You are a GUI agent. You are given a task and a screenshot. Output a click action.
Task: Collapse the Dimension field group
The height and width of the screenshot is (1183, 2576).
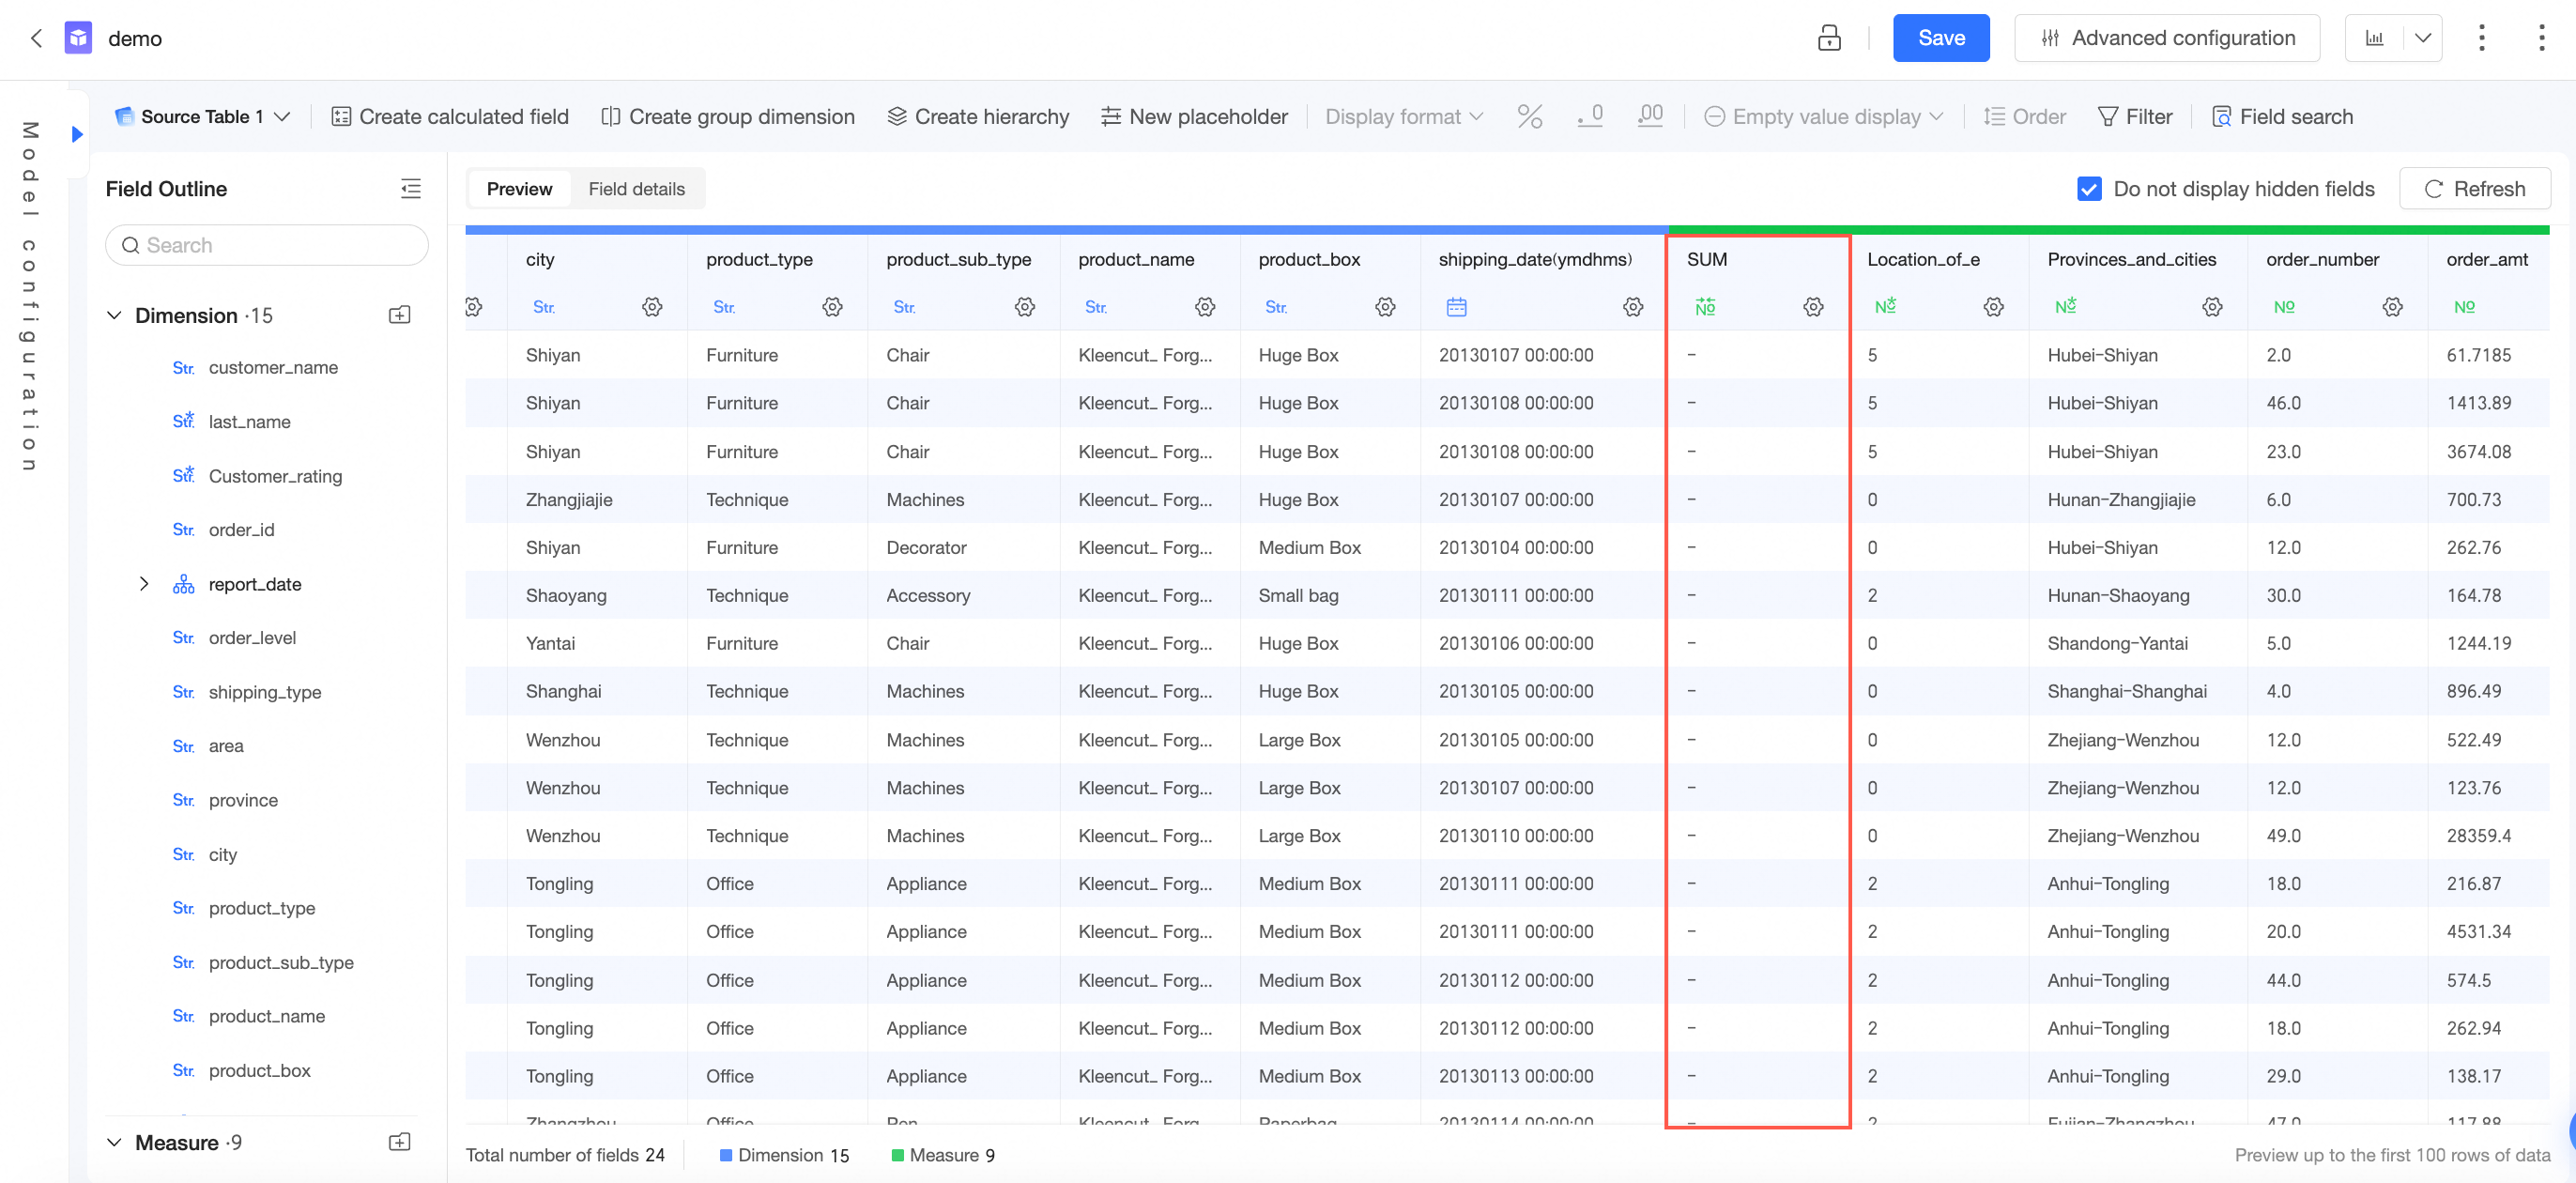tap(114, 316)
